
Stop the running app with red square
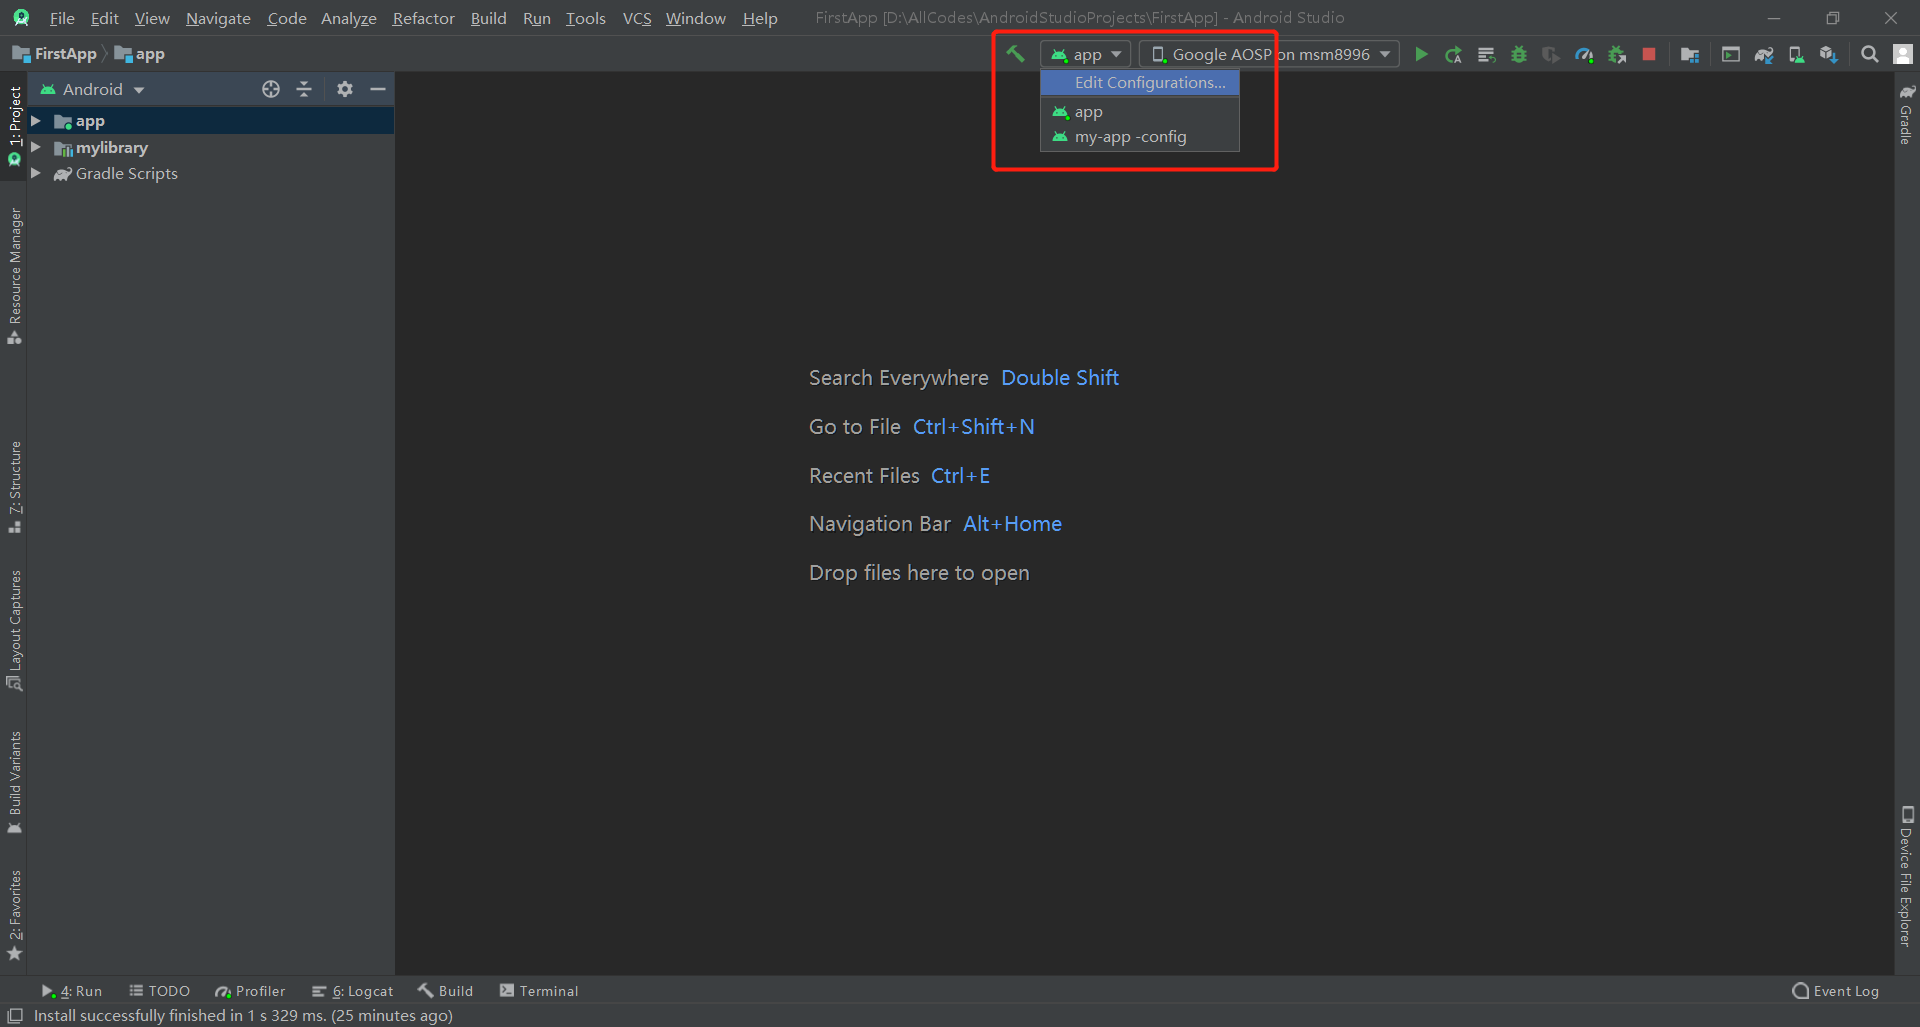pos(1649,54)
